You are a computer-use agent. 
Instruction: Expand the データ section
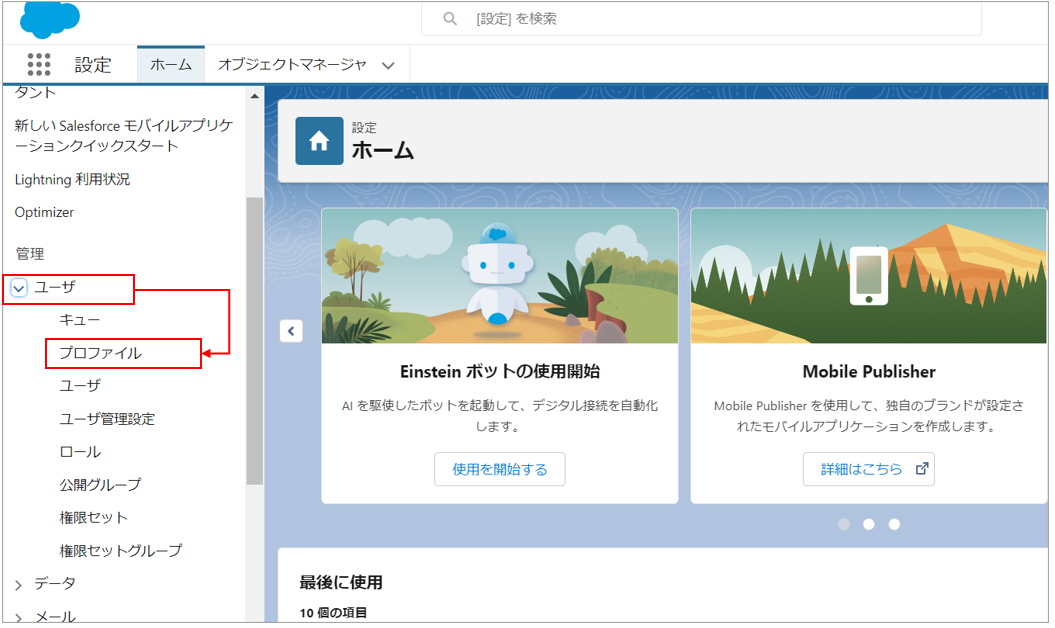click(19, 584)
